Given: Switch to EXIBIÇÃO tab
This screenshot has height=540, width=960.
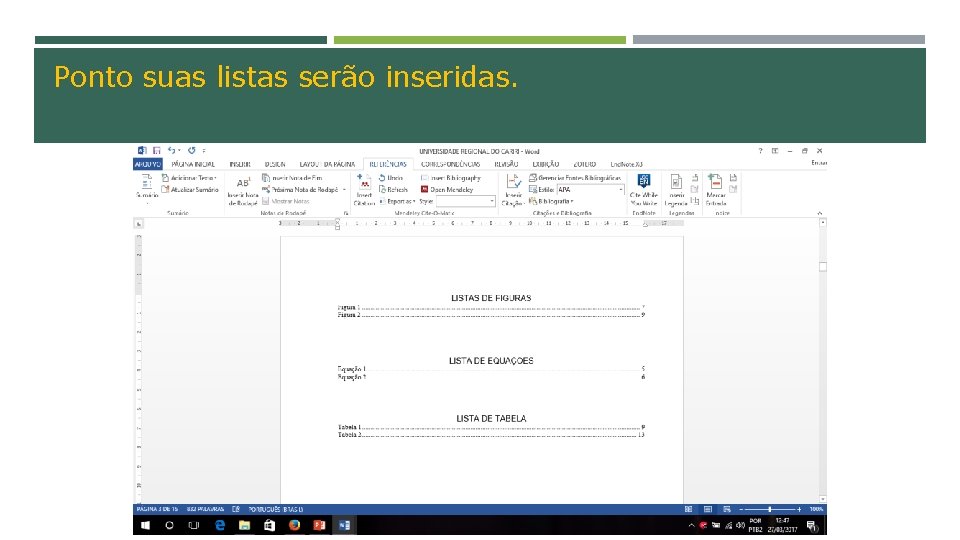Looking at the screenshot, I should (546, 164).
